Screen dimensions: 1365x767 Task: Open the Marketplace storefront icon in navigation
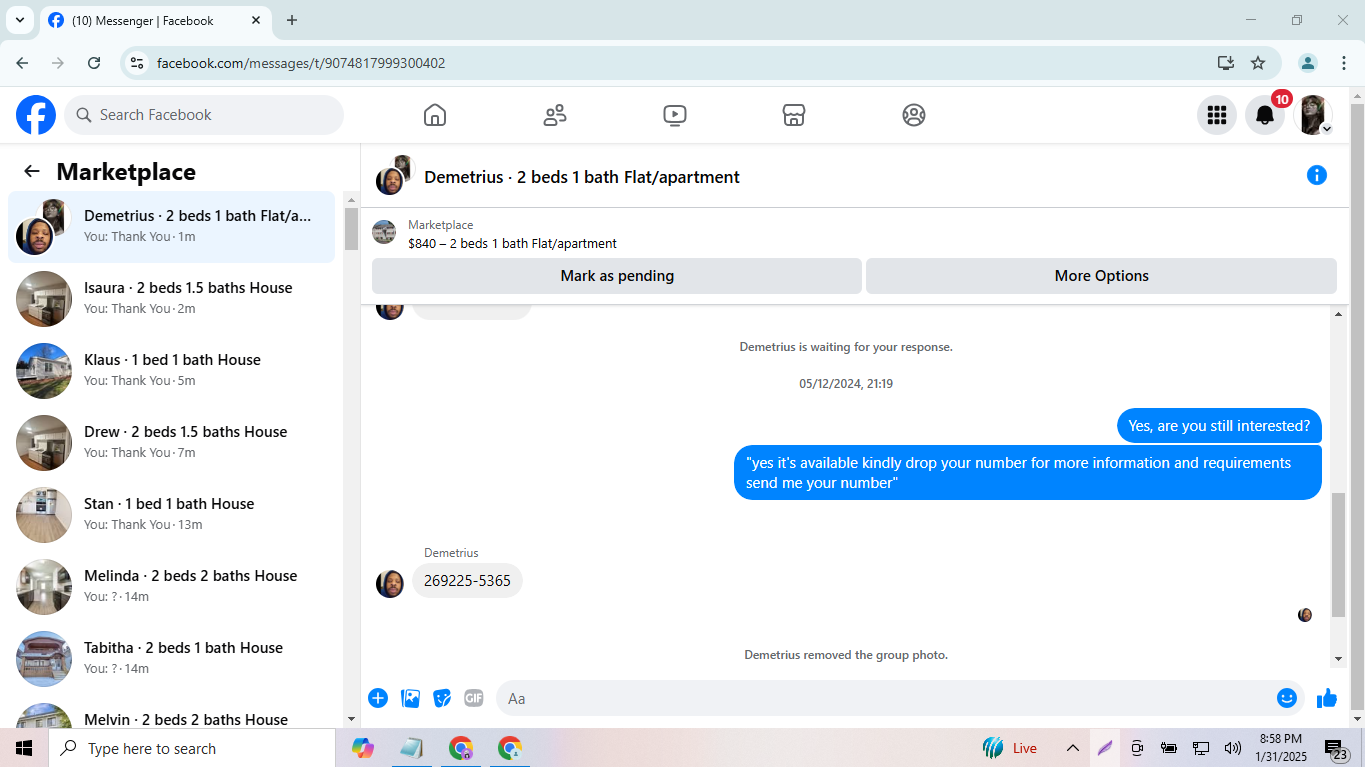tap(794, 115)
